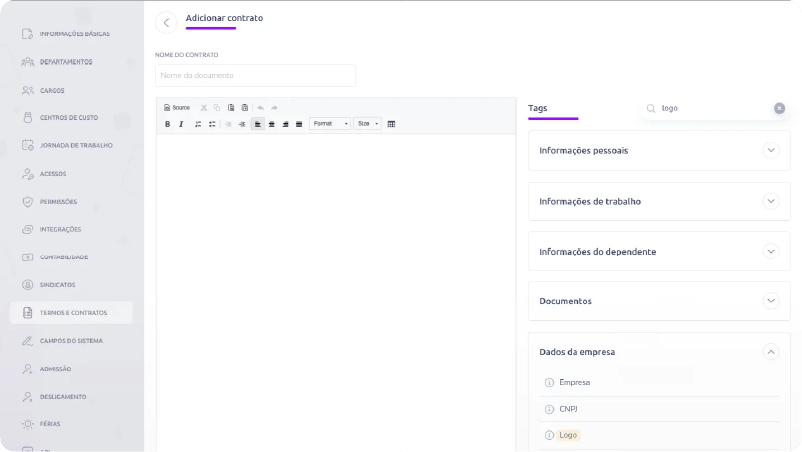Open the Size dropdown
Image resolution: width=802 pixels, height=452 pixels.
pyautogui.click(x=367, y=124)
